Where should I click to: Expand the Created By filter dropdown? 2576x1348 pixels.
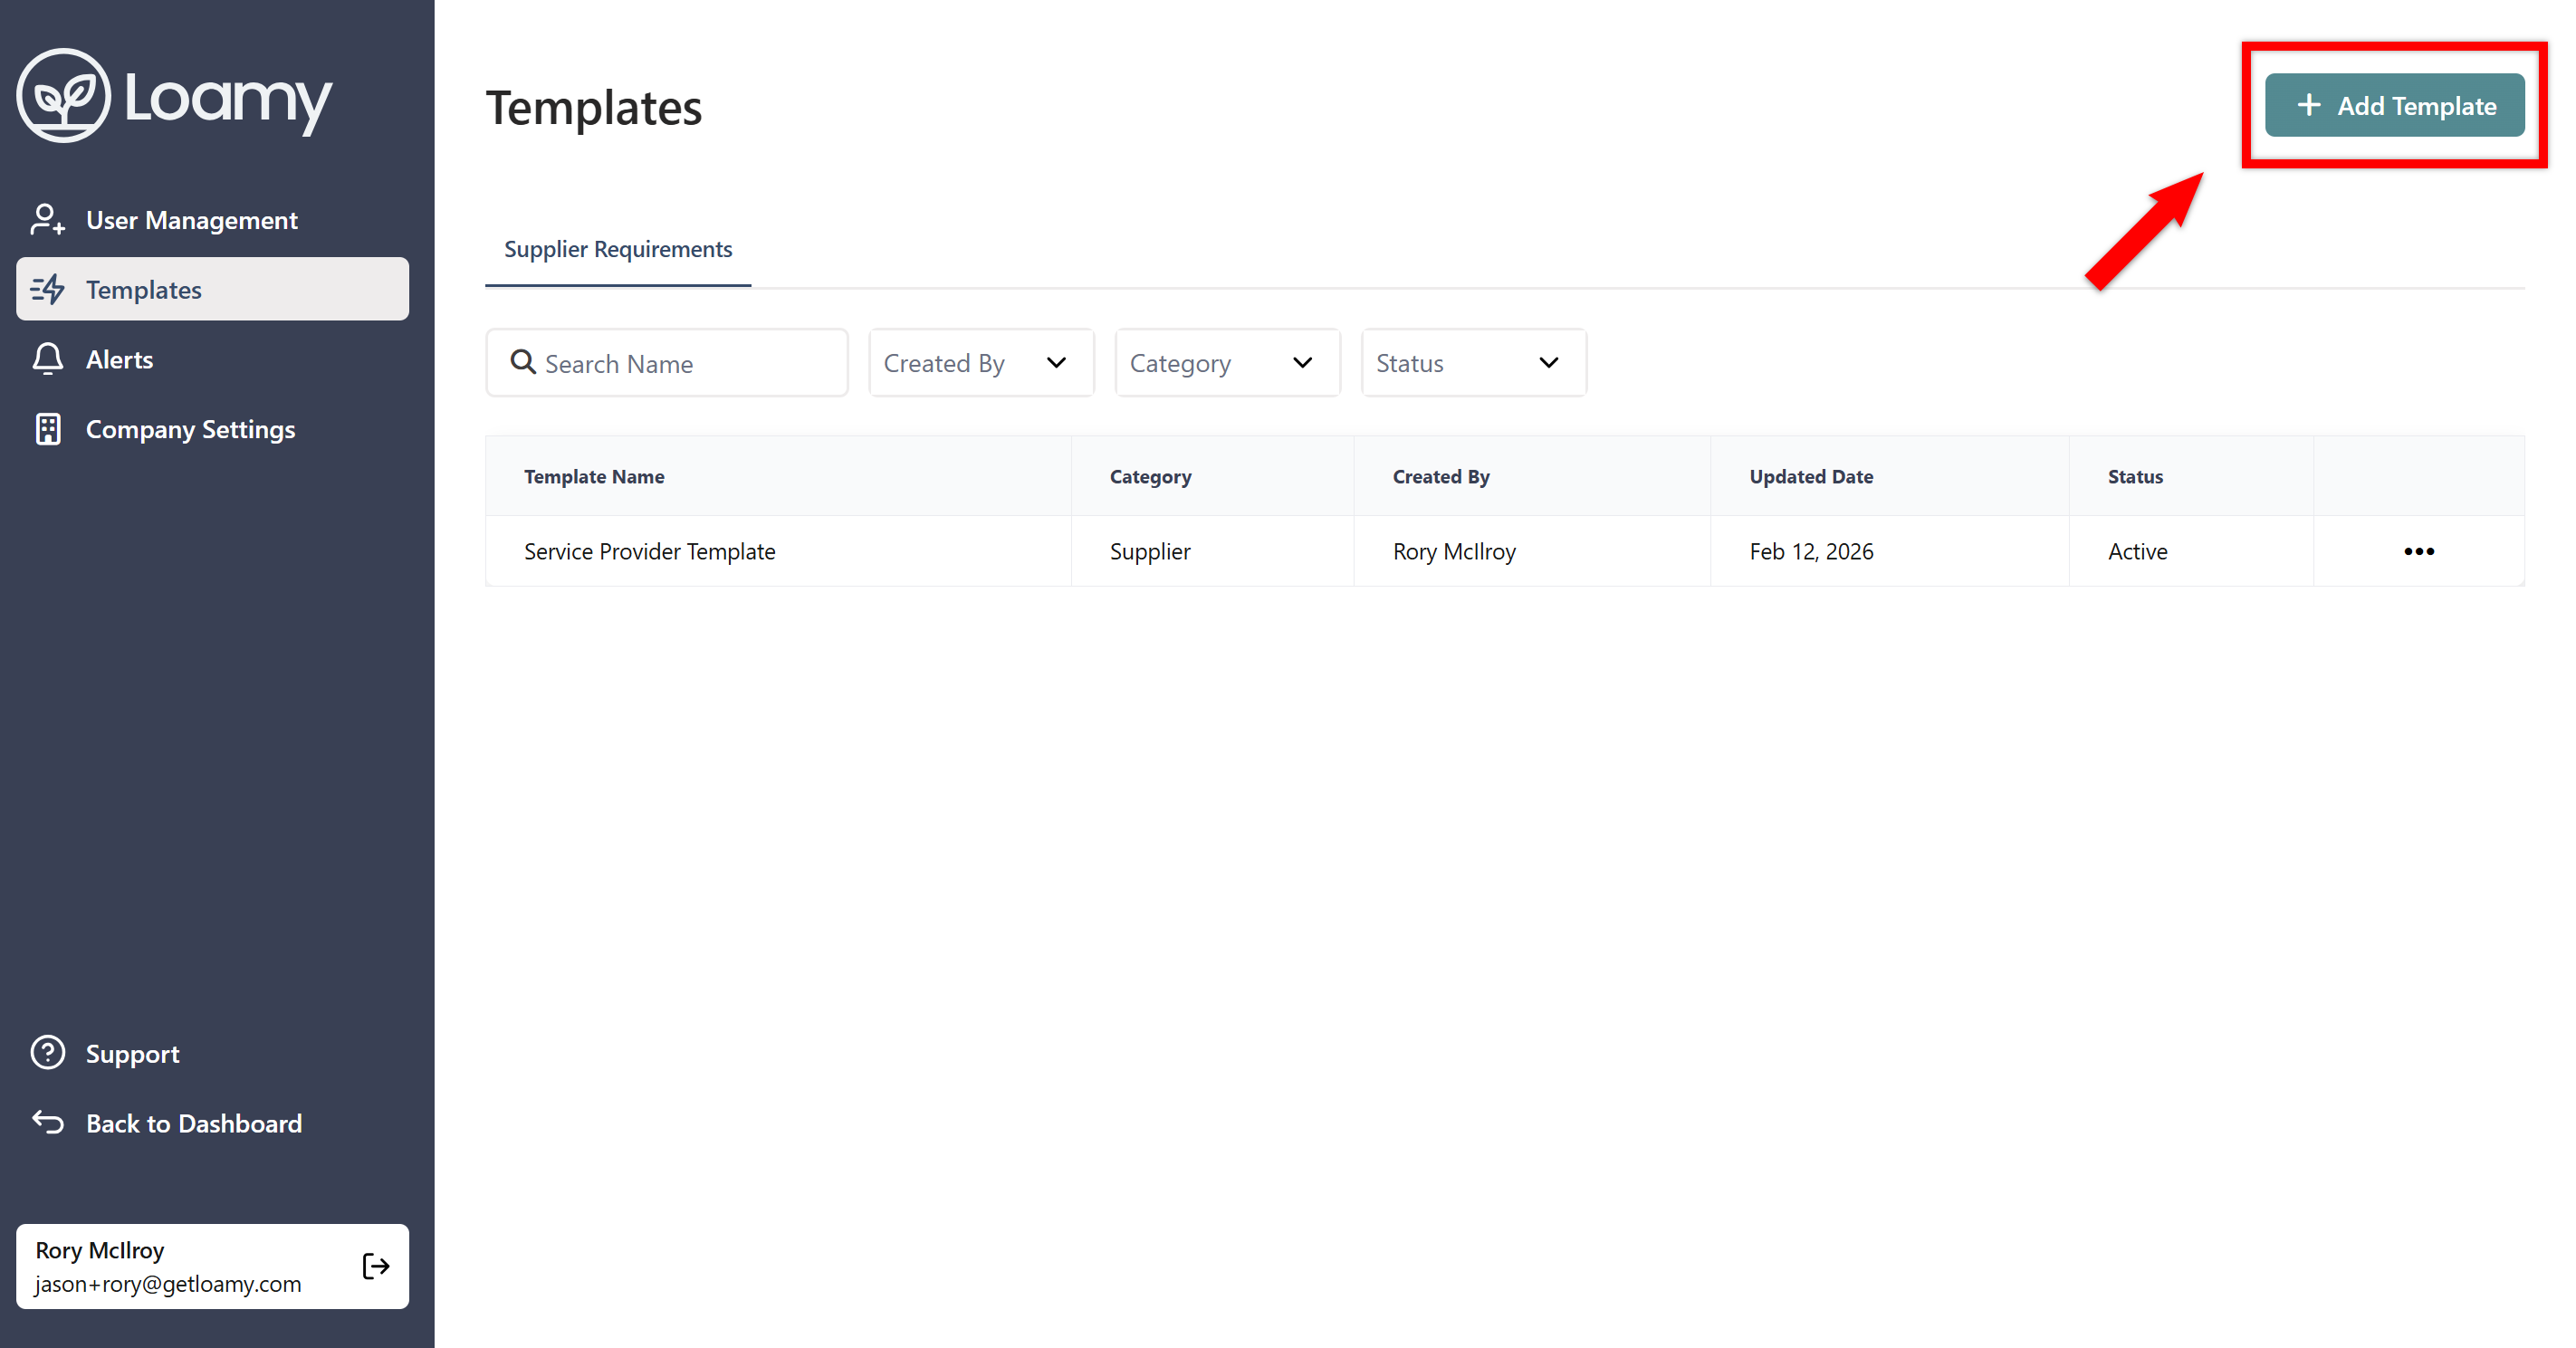coord(980,363)
